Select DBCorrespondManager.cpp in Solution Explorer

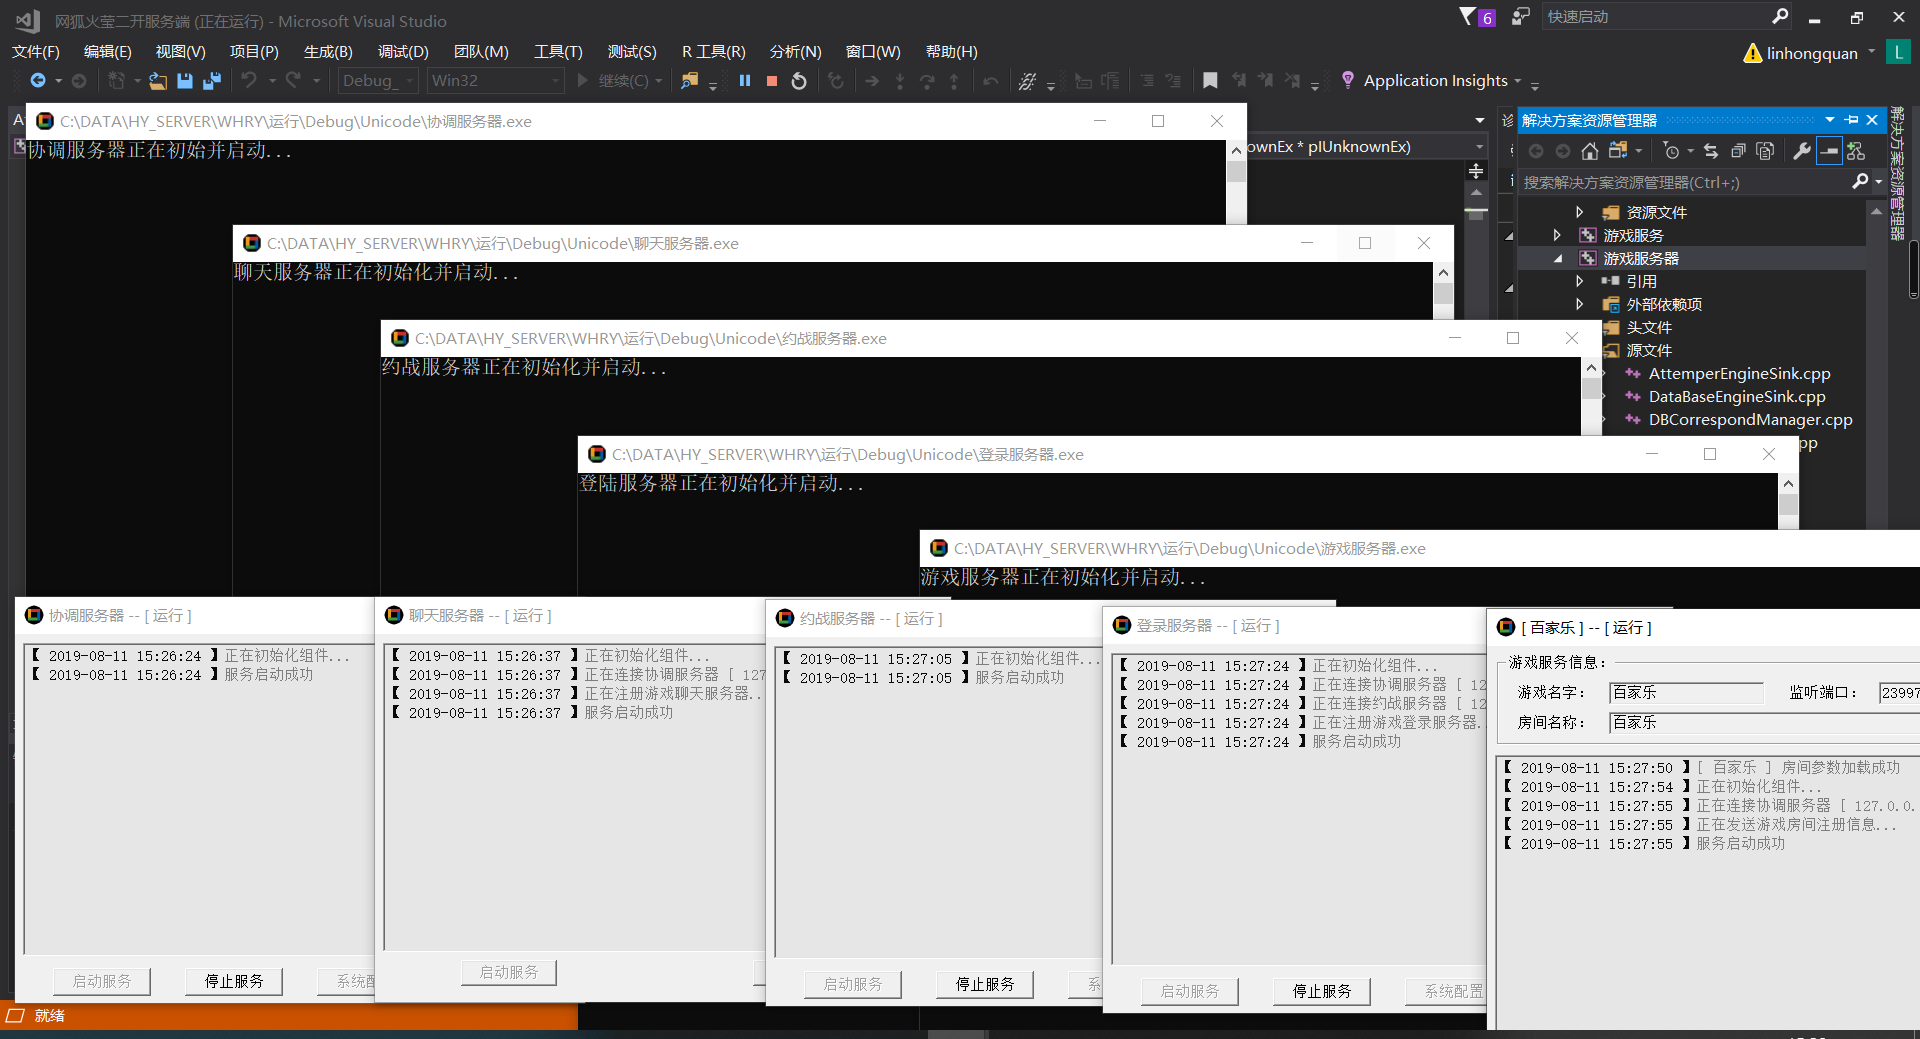[x=1750, y=420]
